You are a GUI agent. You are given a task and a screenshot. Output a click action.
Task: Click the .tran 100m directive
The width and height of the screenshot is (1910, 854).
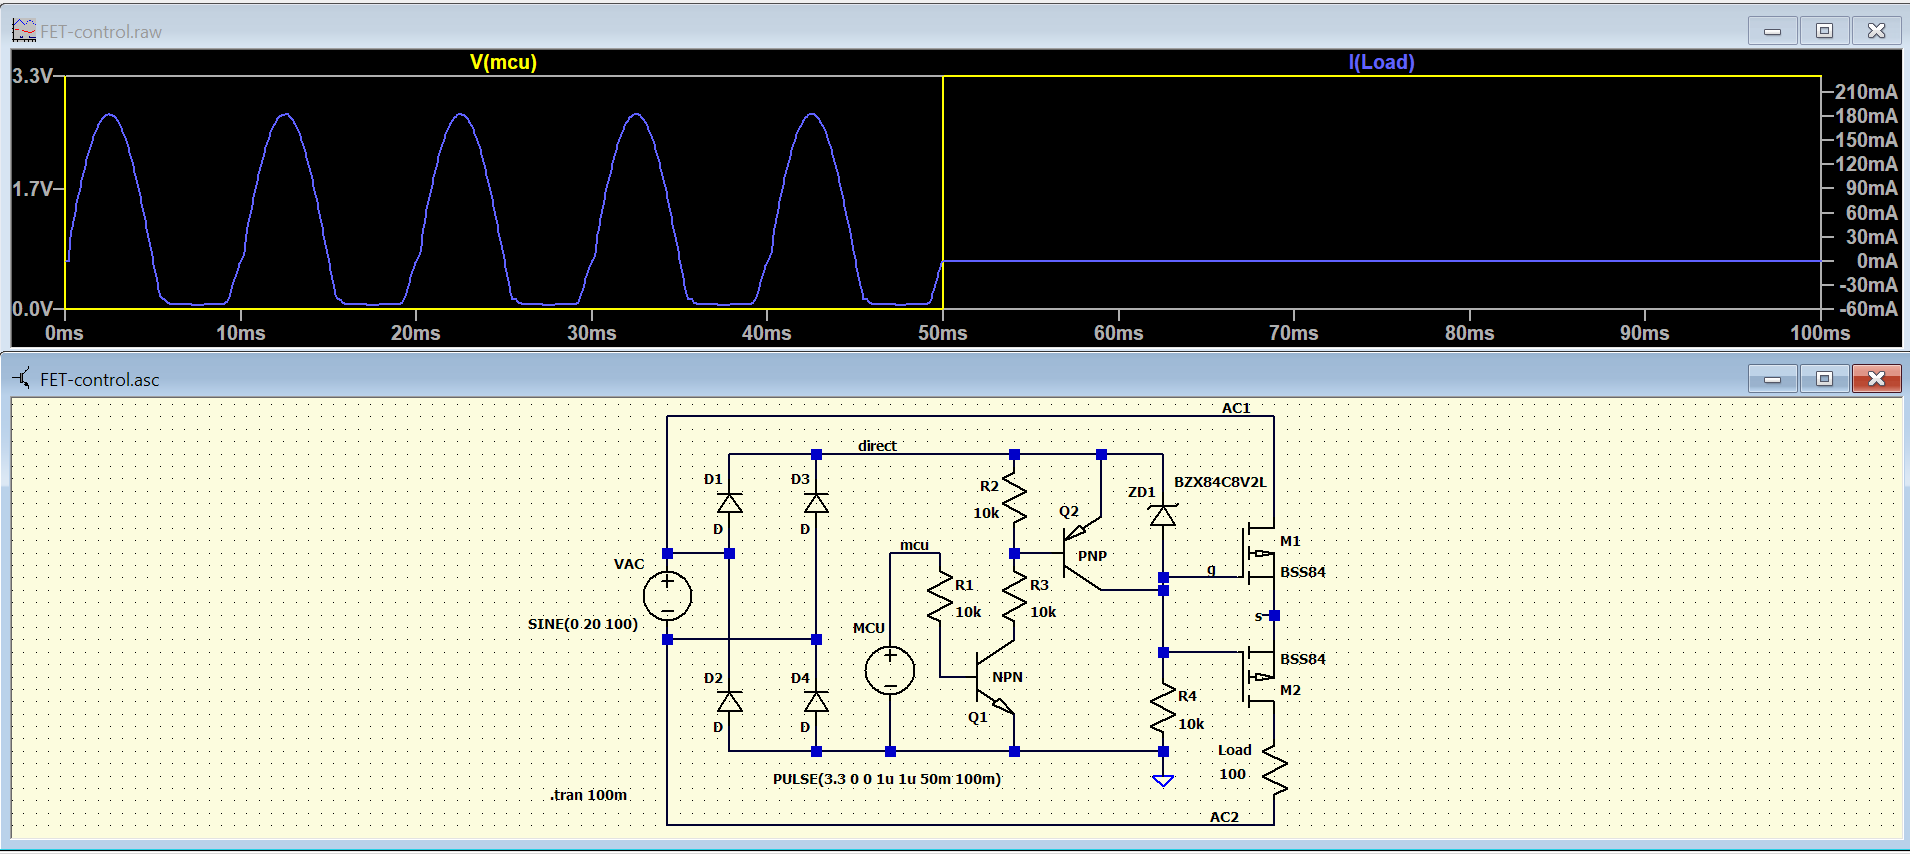click(x=588, y=795)
